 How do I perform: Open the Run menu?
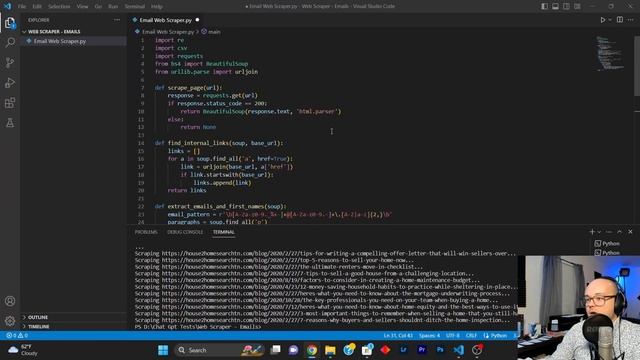pyautogui.click(x=113, y=7)
